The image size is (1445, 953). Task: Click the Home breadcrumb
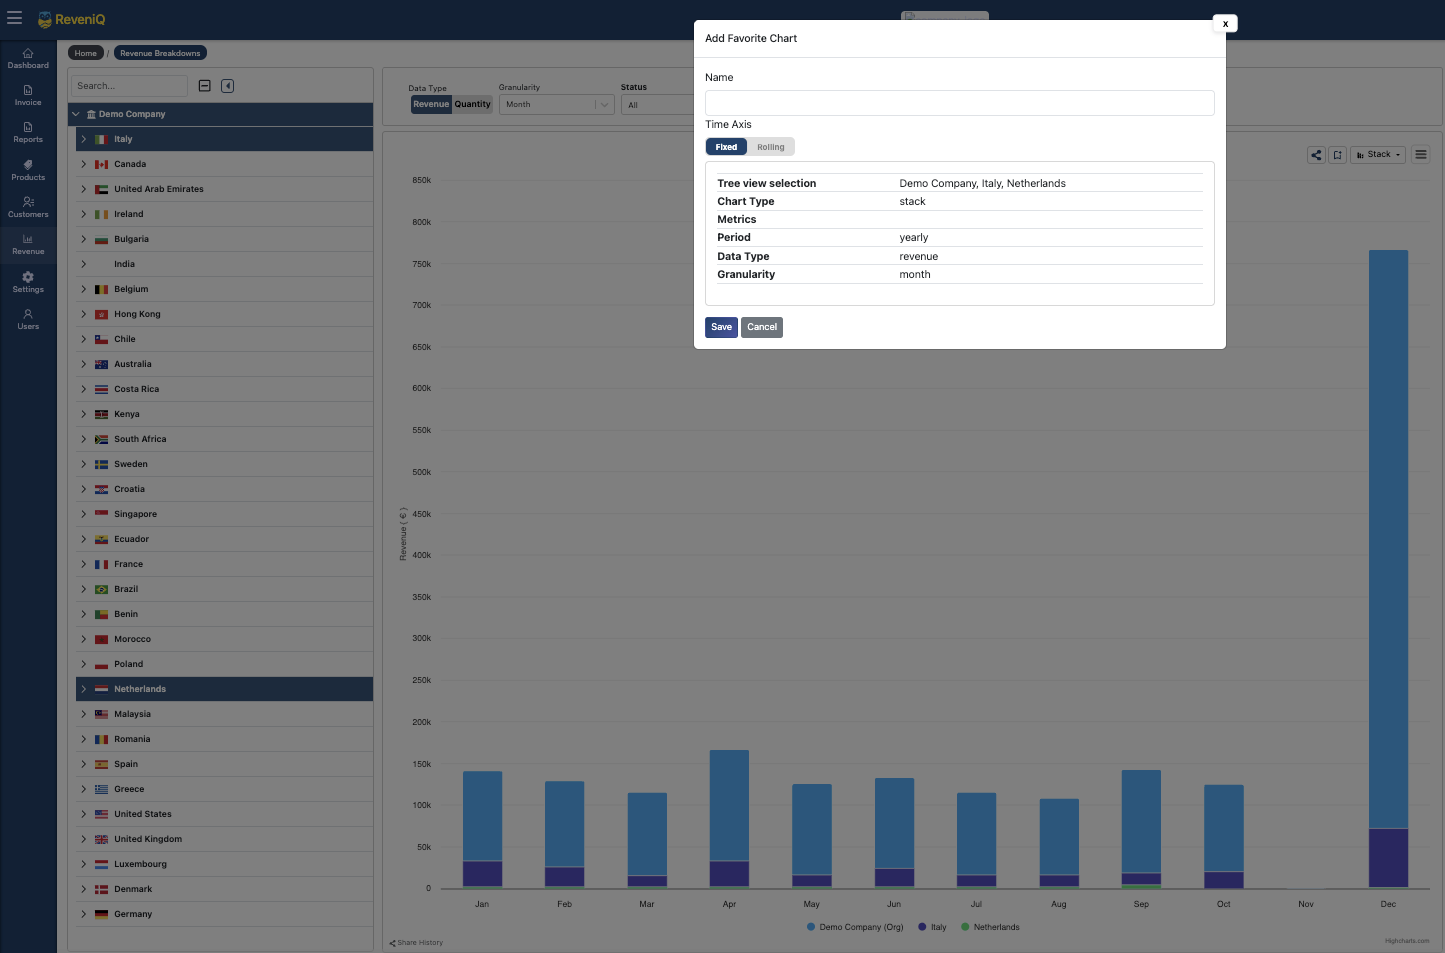pyautogui.click(x=86, y=53)
